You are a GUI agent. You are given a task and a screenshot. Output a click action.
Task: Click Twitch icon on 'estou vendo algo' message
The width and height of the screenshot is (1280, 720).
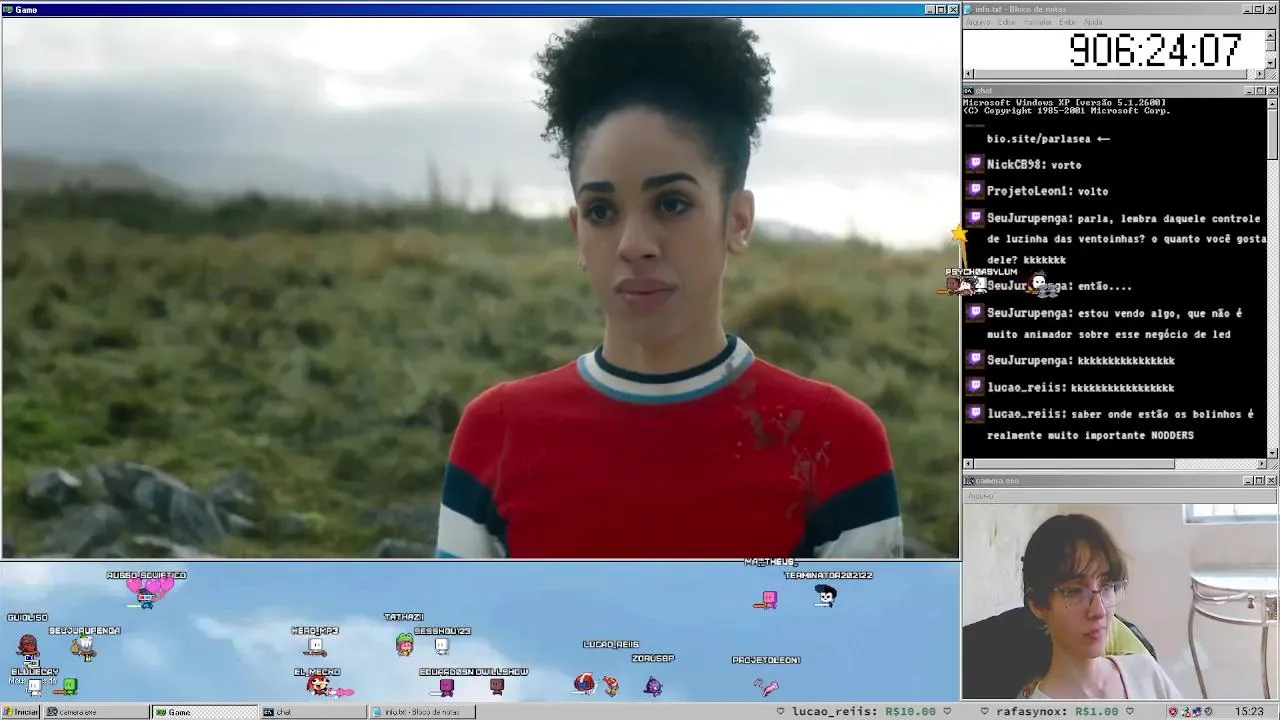pyautogui.click(x=975, y=312)
